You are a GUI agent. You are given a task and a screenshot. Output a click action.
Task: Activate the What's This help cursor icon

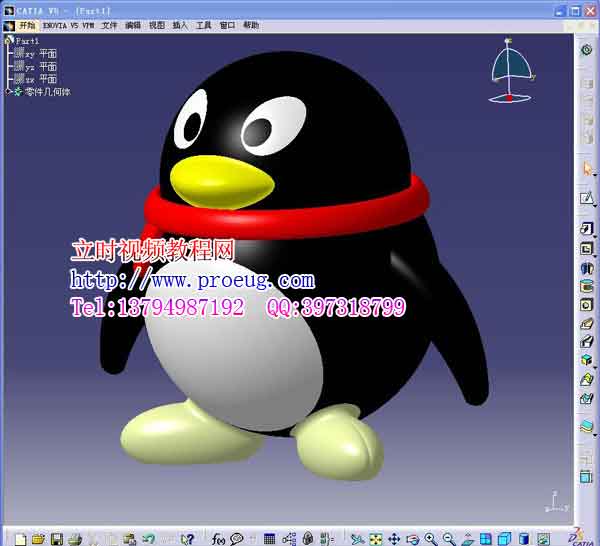click(x=188, y=539)
